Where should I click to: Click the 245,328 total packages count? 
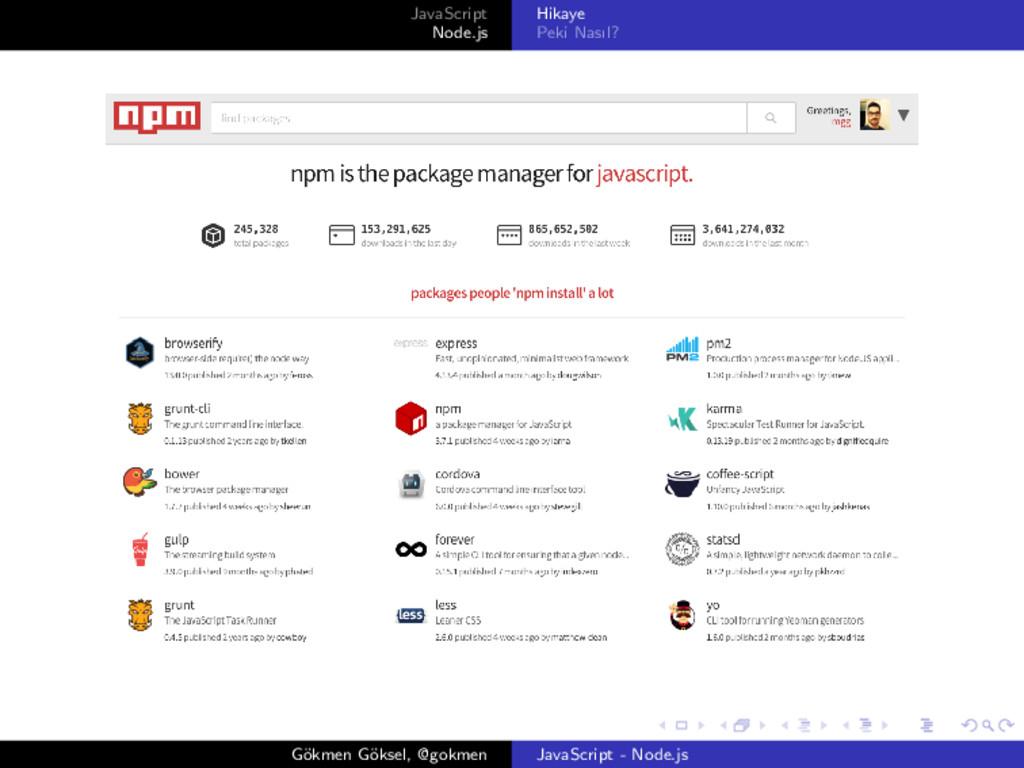click(x=256, y=229)
